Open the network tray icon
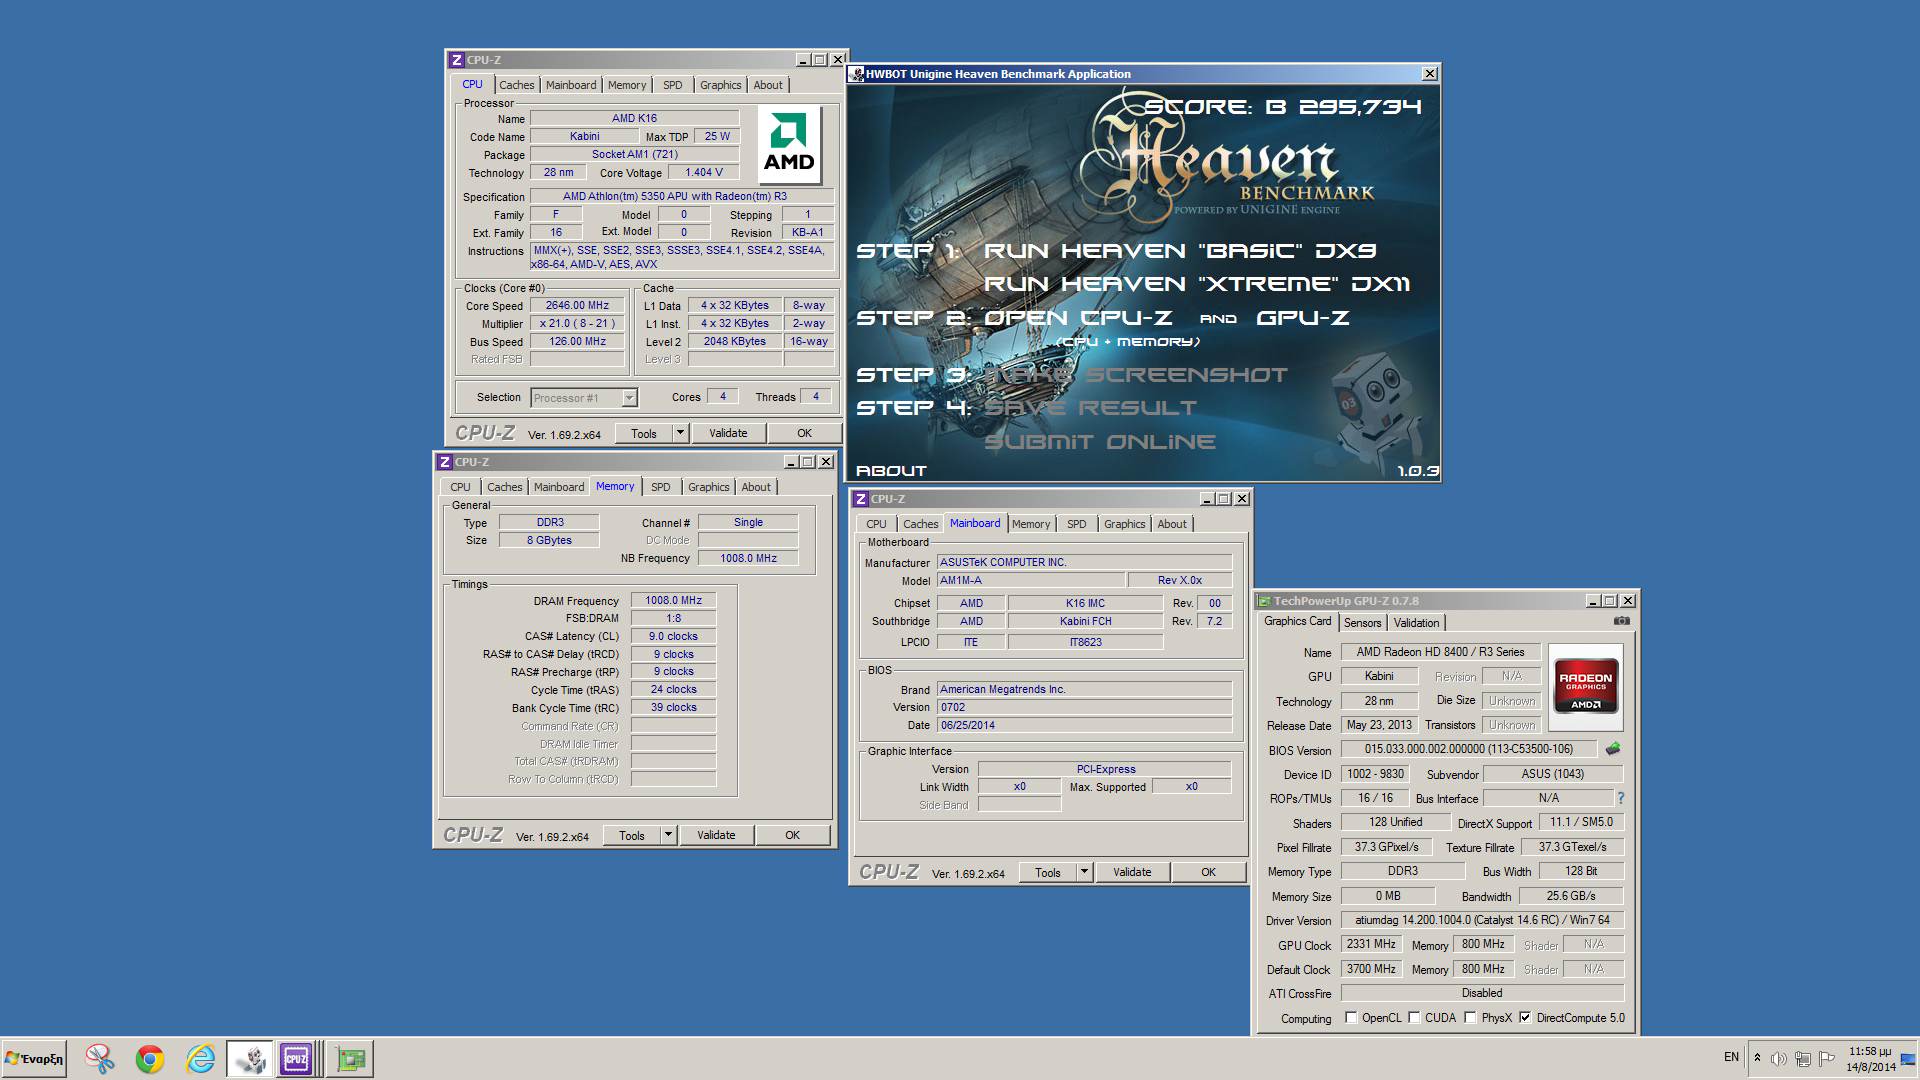 pos(1802,1058)
